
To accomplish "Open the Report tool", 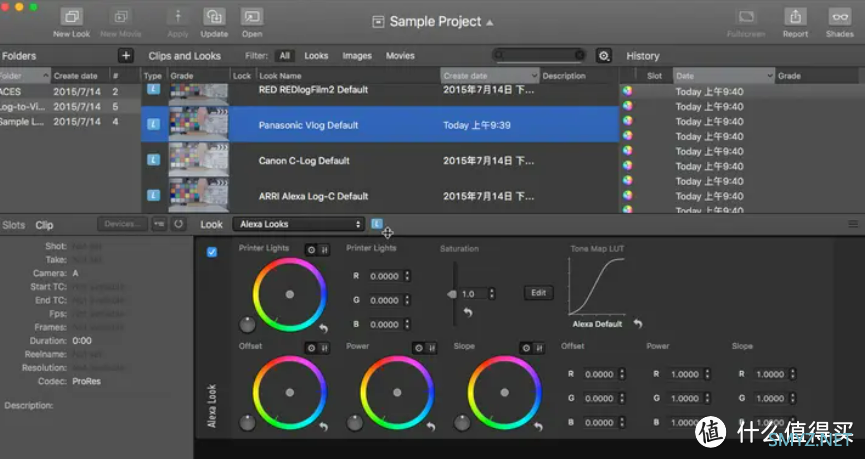I will (x=795, y=17).
